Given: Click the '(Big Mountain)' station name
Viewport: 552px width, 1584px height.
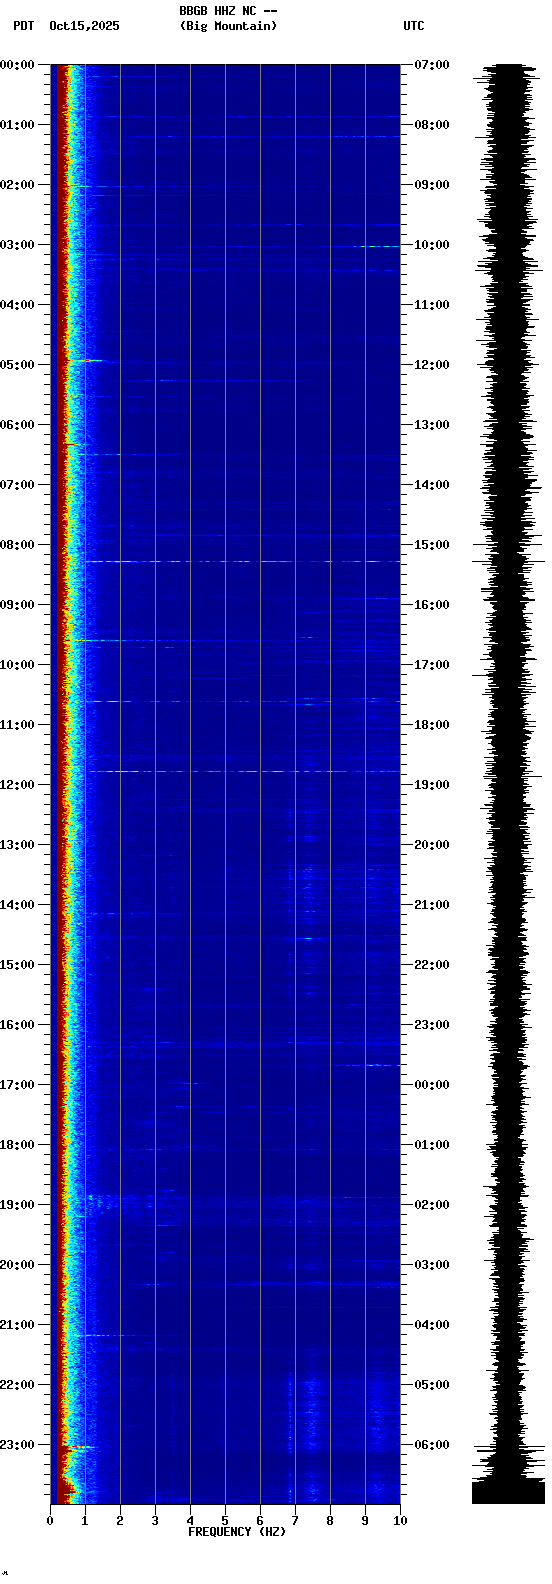Looking at the screenshot, I should coord(228,26).
